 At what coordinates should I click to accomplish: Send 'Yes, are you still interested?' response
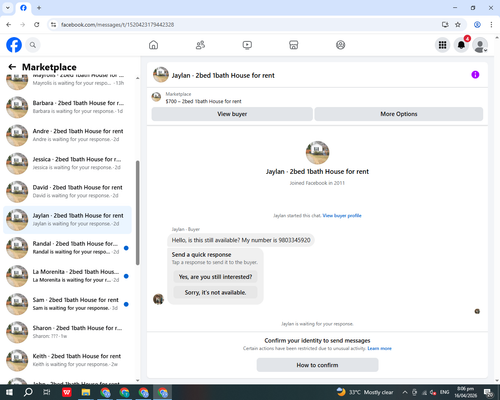pos(215,277)
